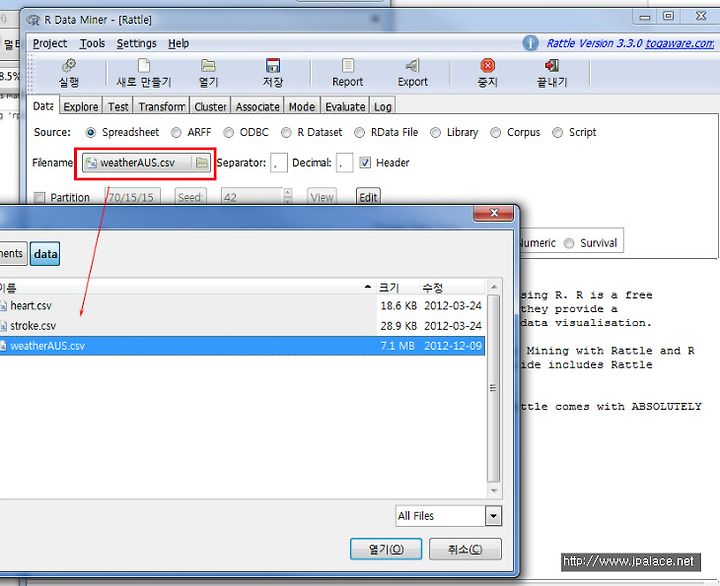Select the Data tab
720x586 pixels.
coord(43,106)
